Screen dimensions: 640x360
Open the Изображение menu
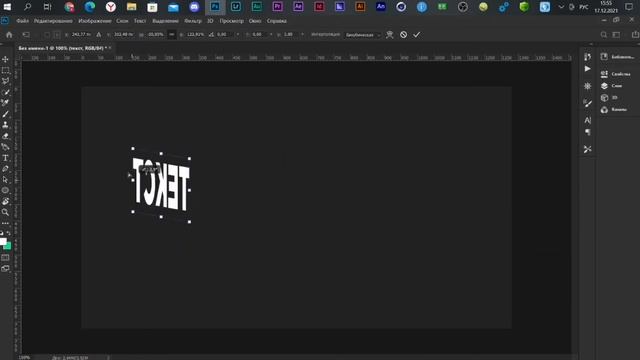tap(95, 21)
